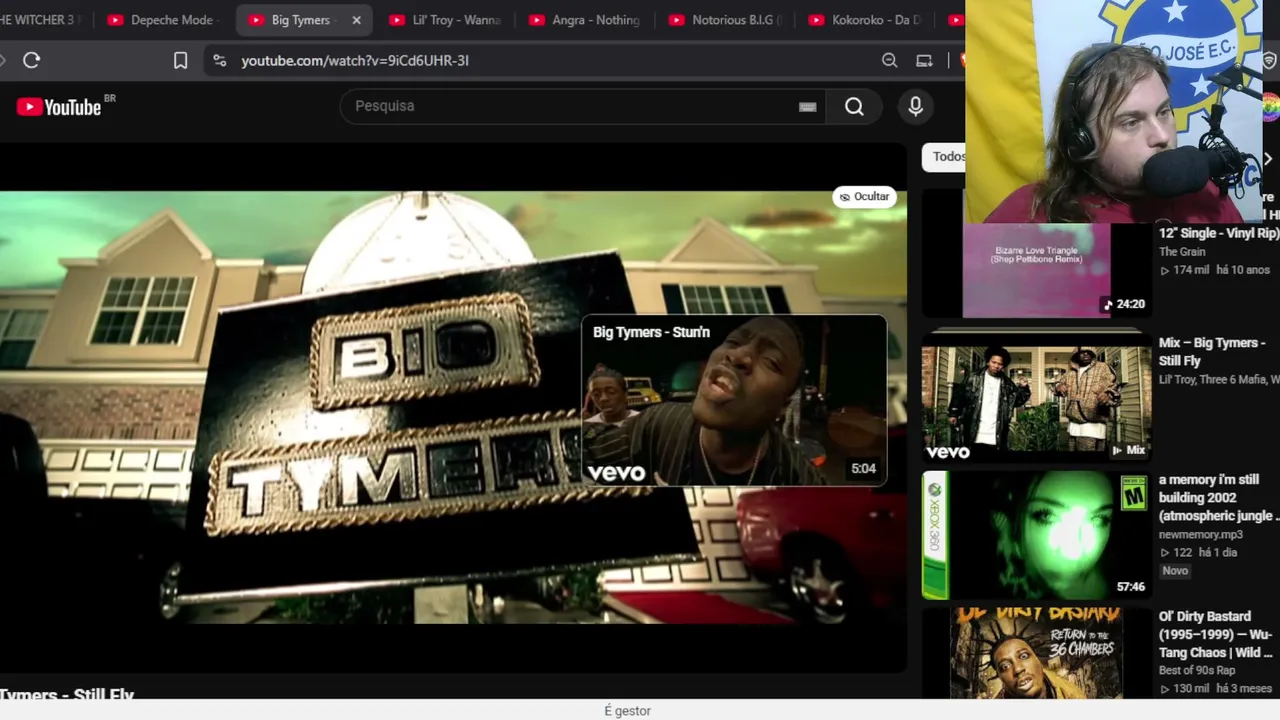Bookmark this page in the address bar
Viewport: 1280px width, 720px height.
tap(180, 60)
